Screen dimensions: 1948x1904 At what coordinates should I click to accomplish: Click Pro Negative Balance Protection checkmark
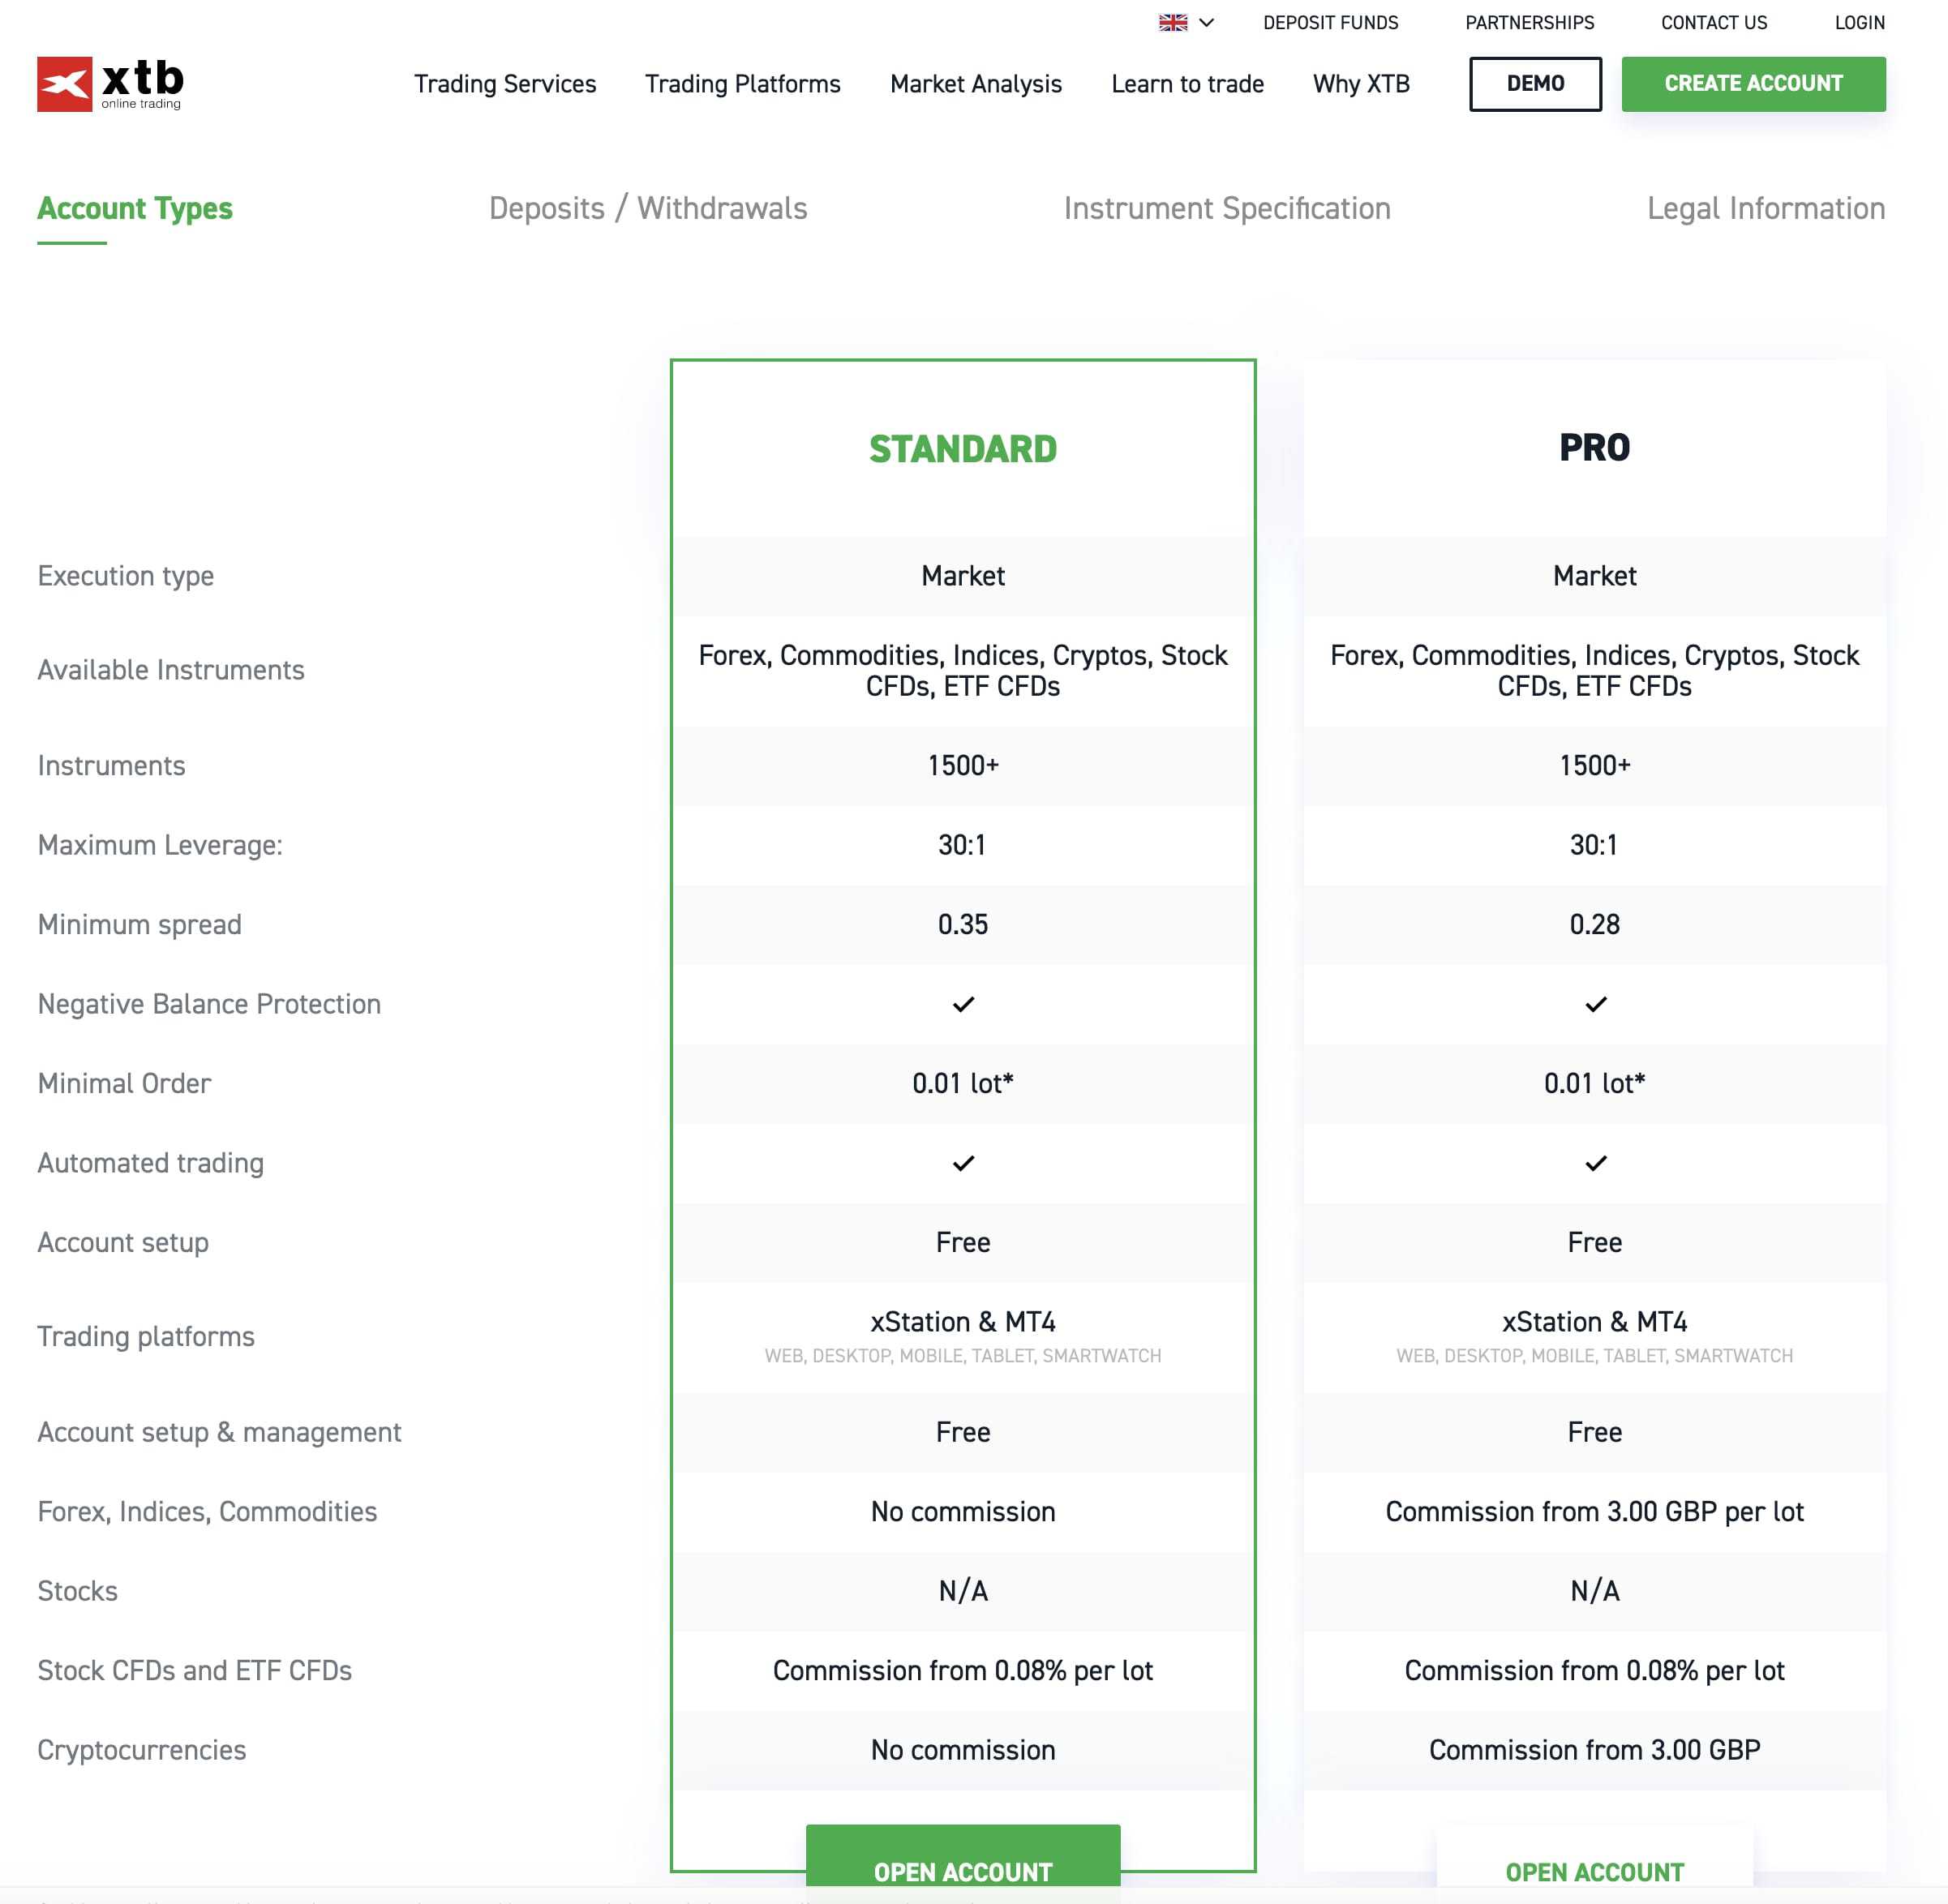tap(1595, 1004)
